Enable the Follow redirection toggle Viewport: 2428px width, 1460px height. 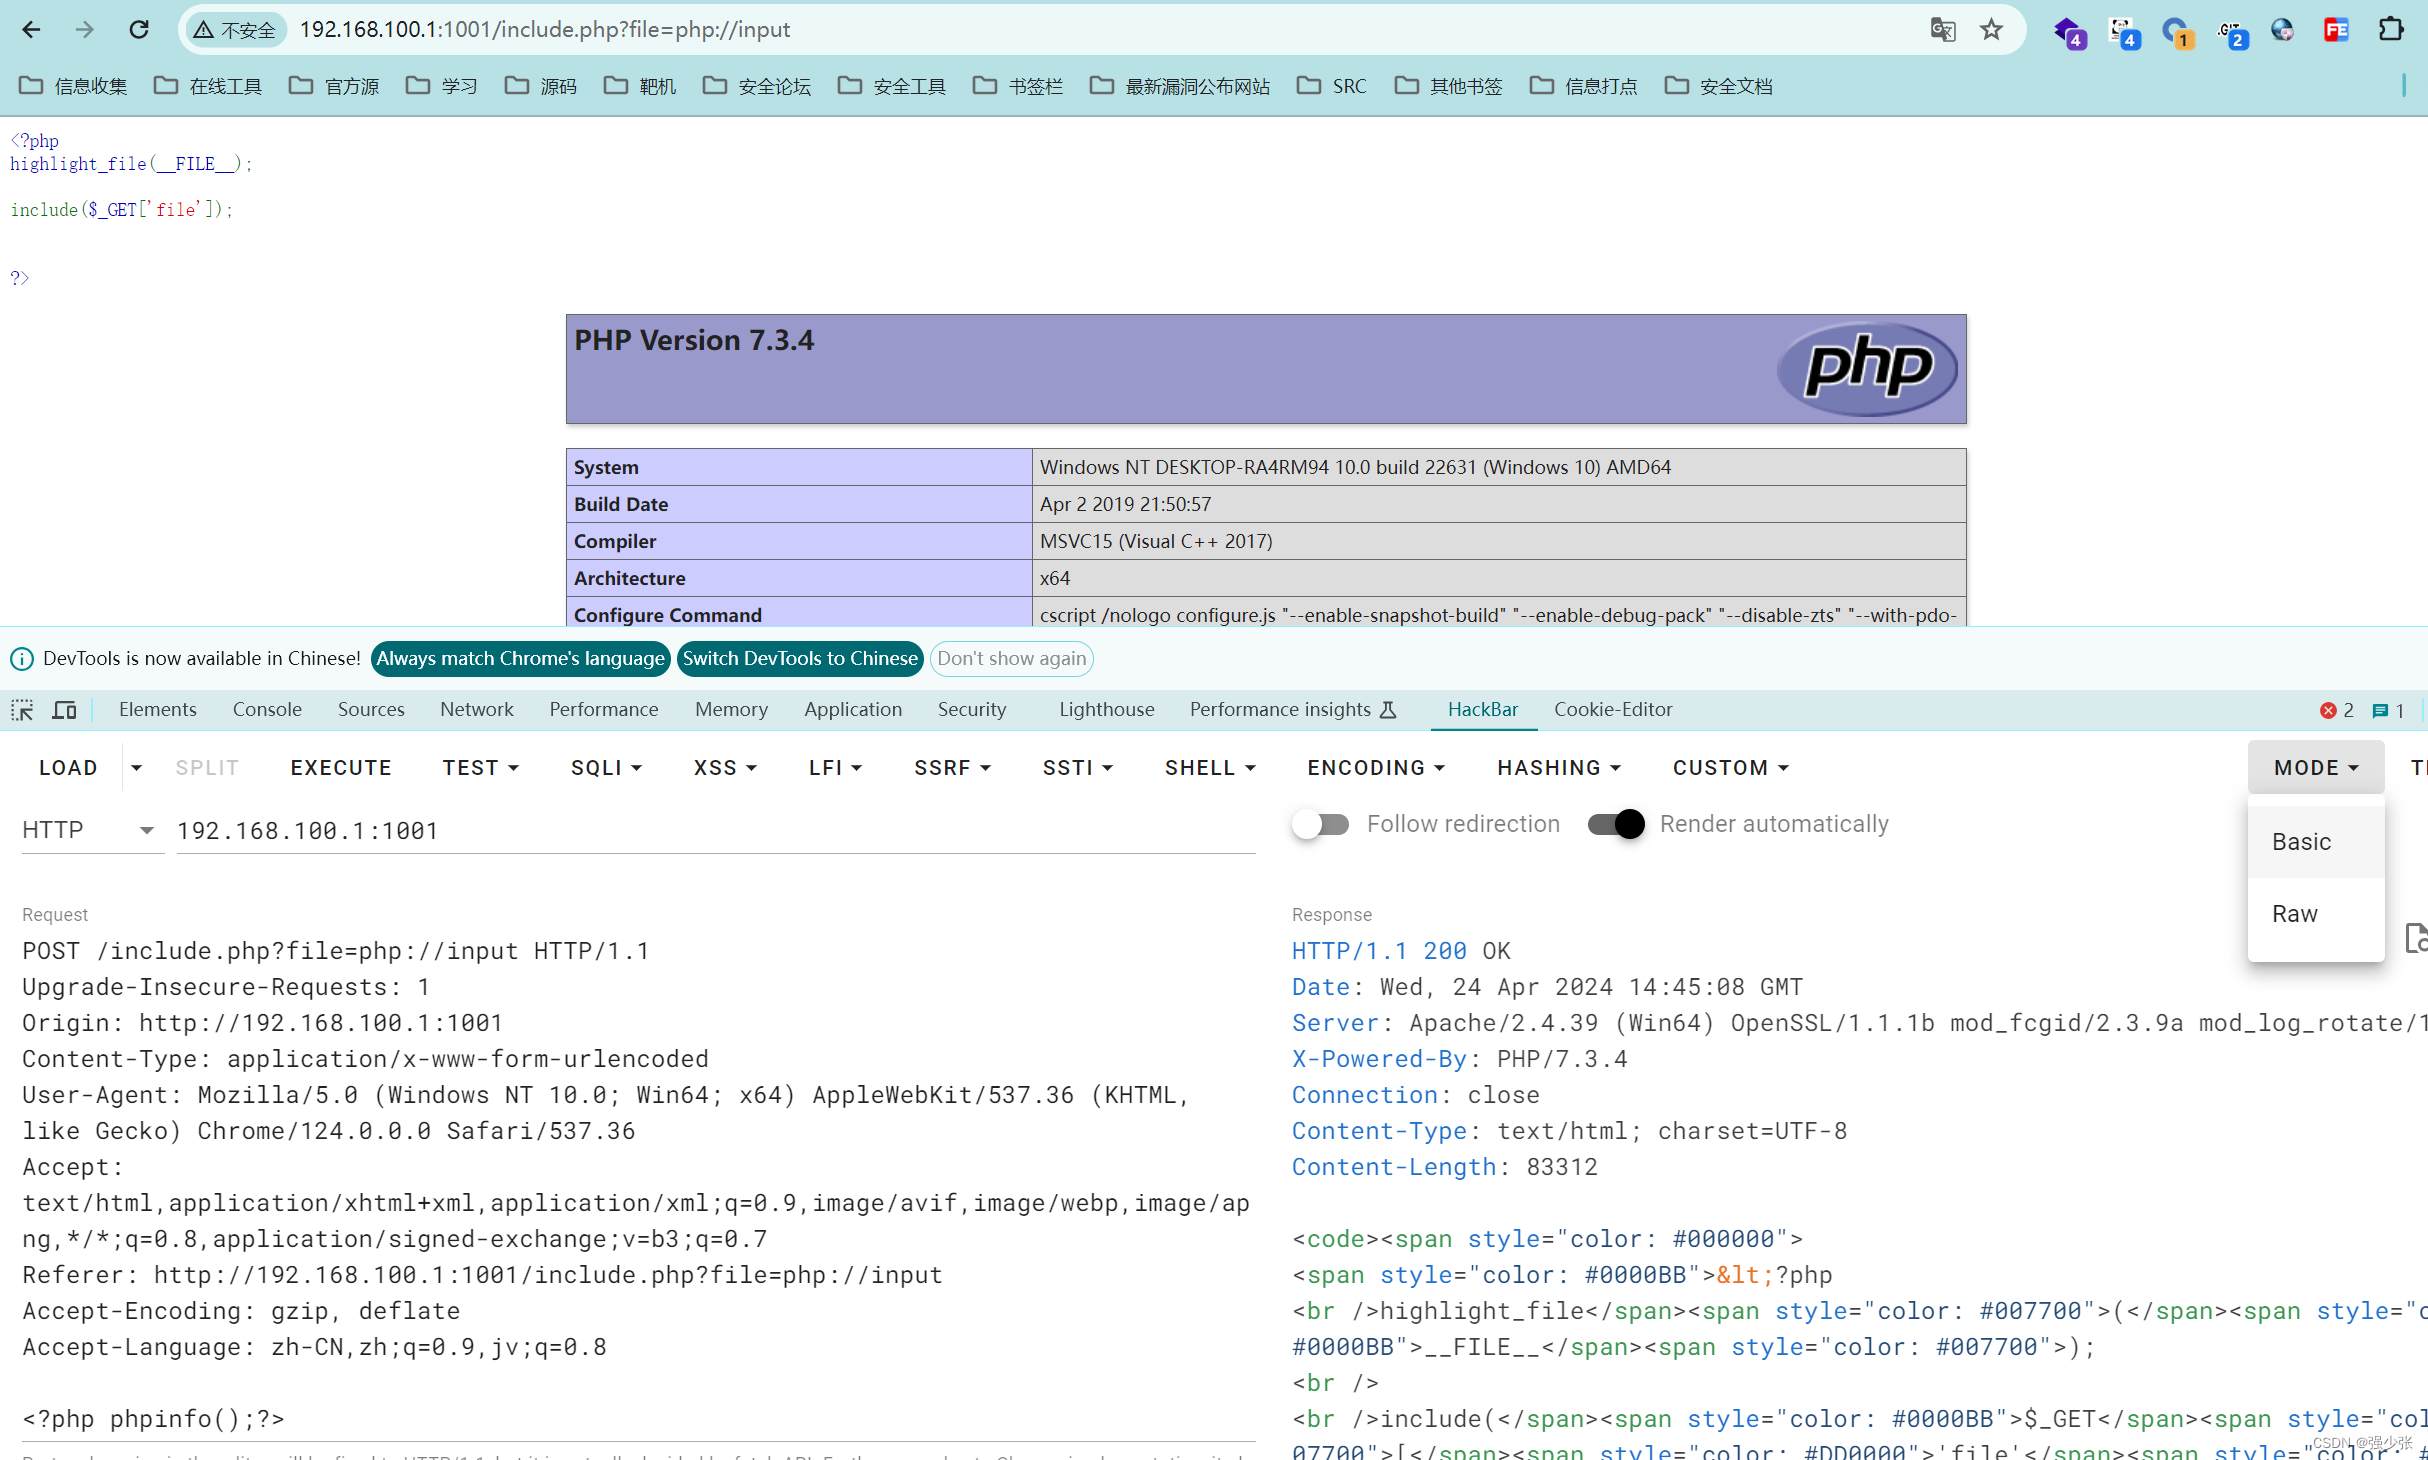[1320, 824]
